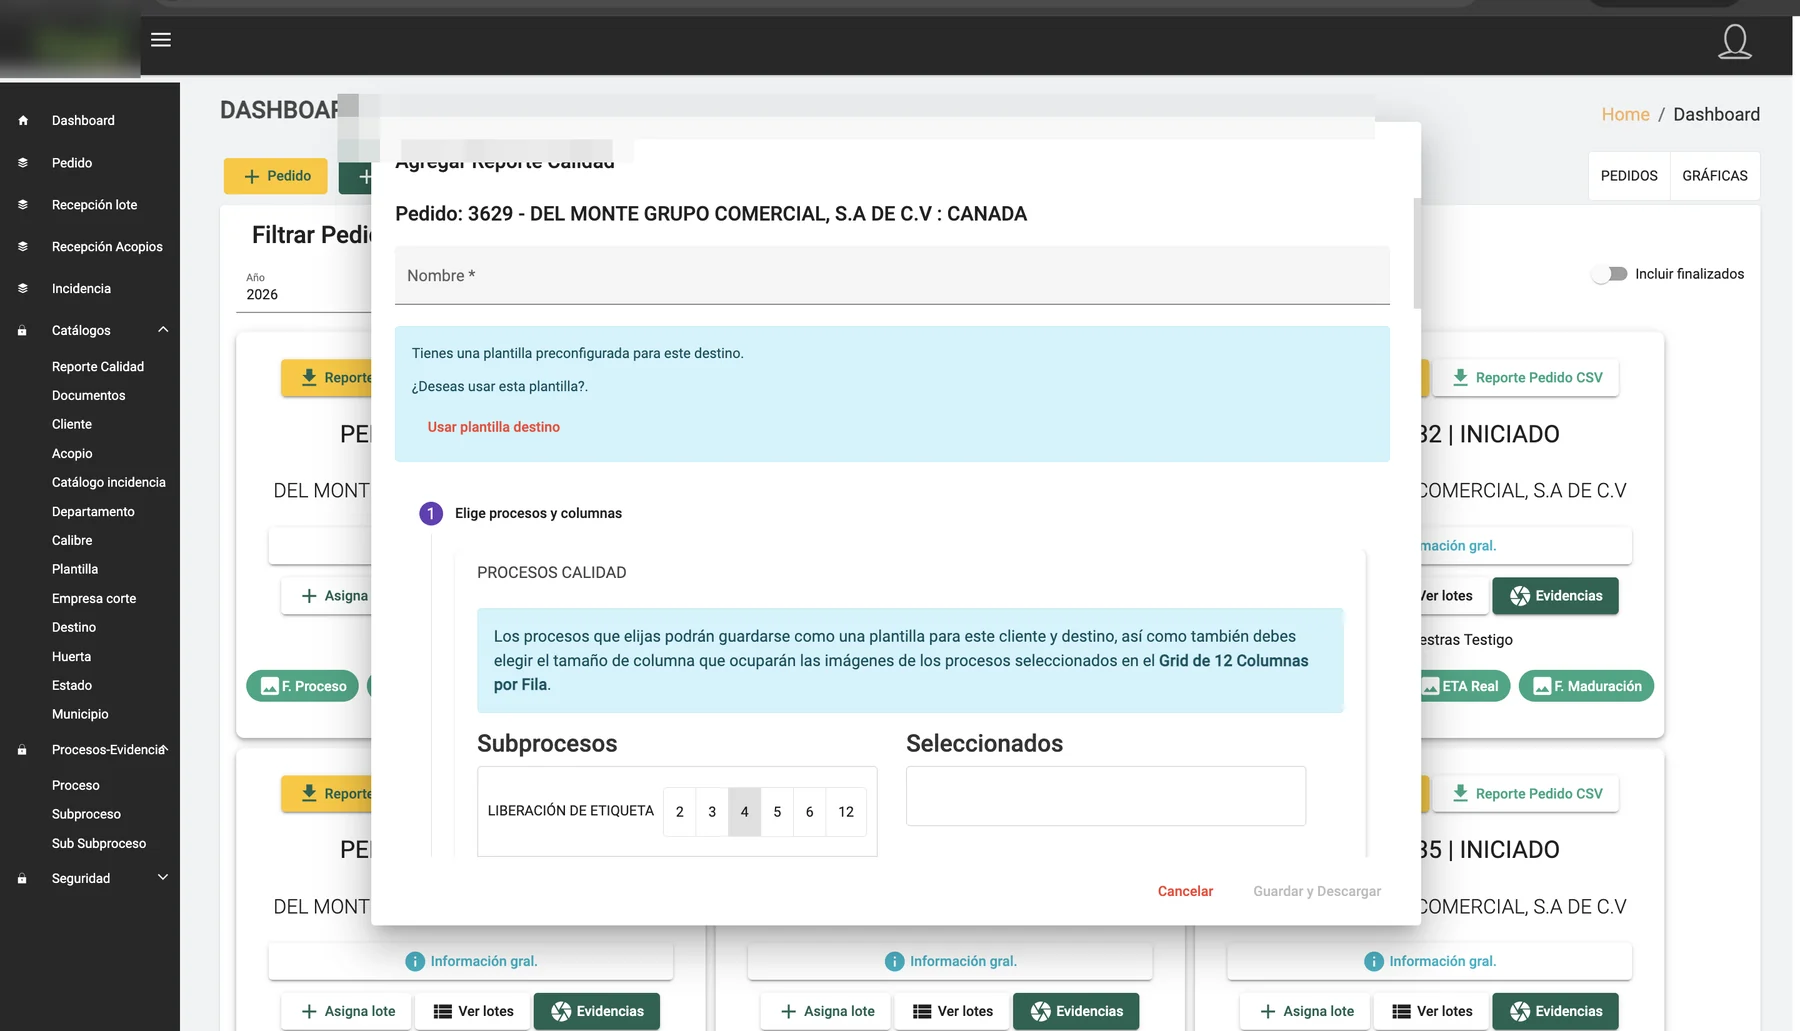The width and height of the screenshot is (1800, 1031).
Task: Select column size 6 for LIBERACIÓN DE ETIQUETA
Action: [x=809, y=811]
